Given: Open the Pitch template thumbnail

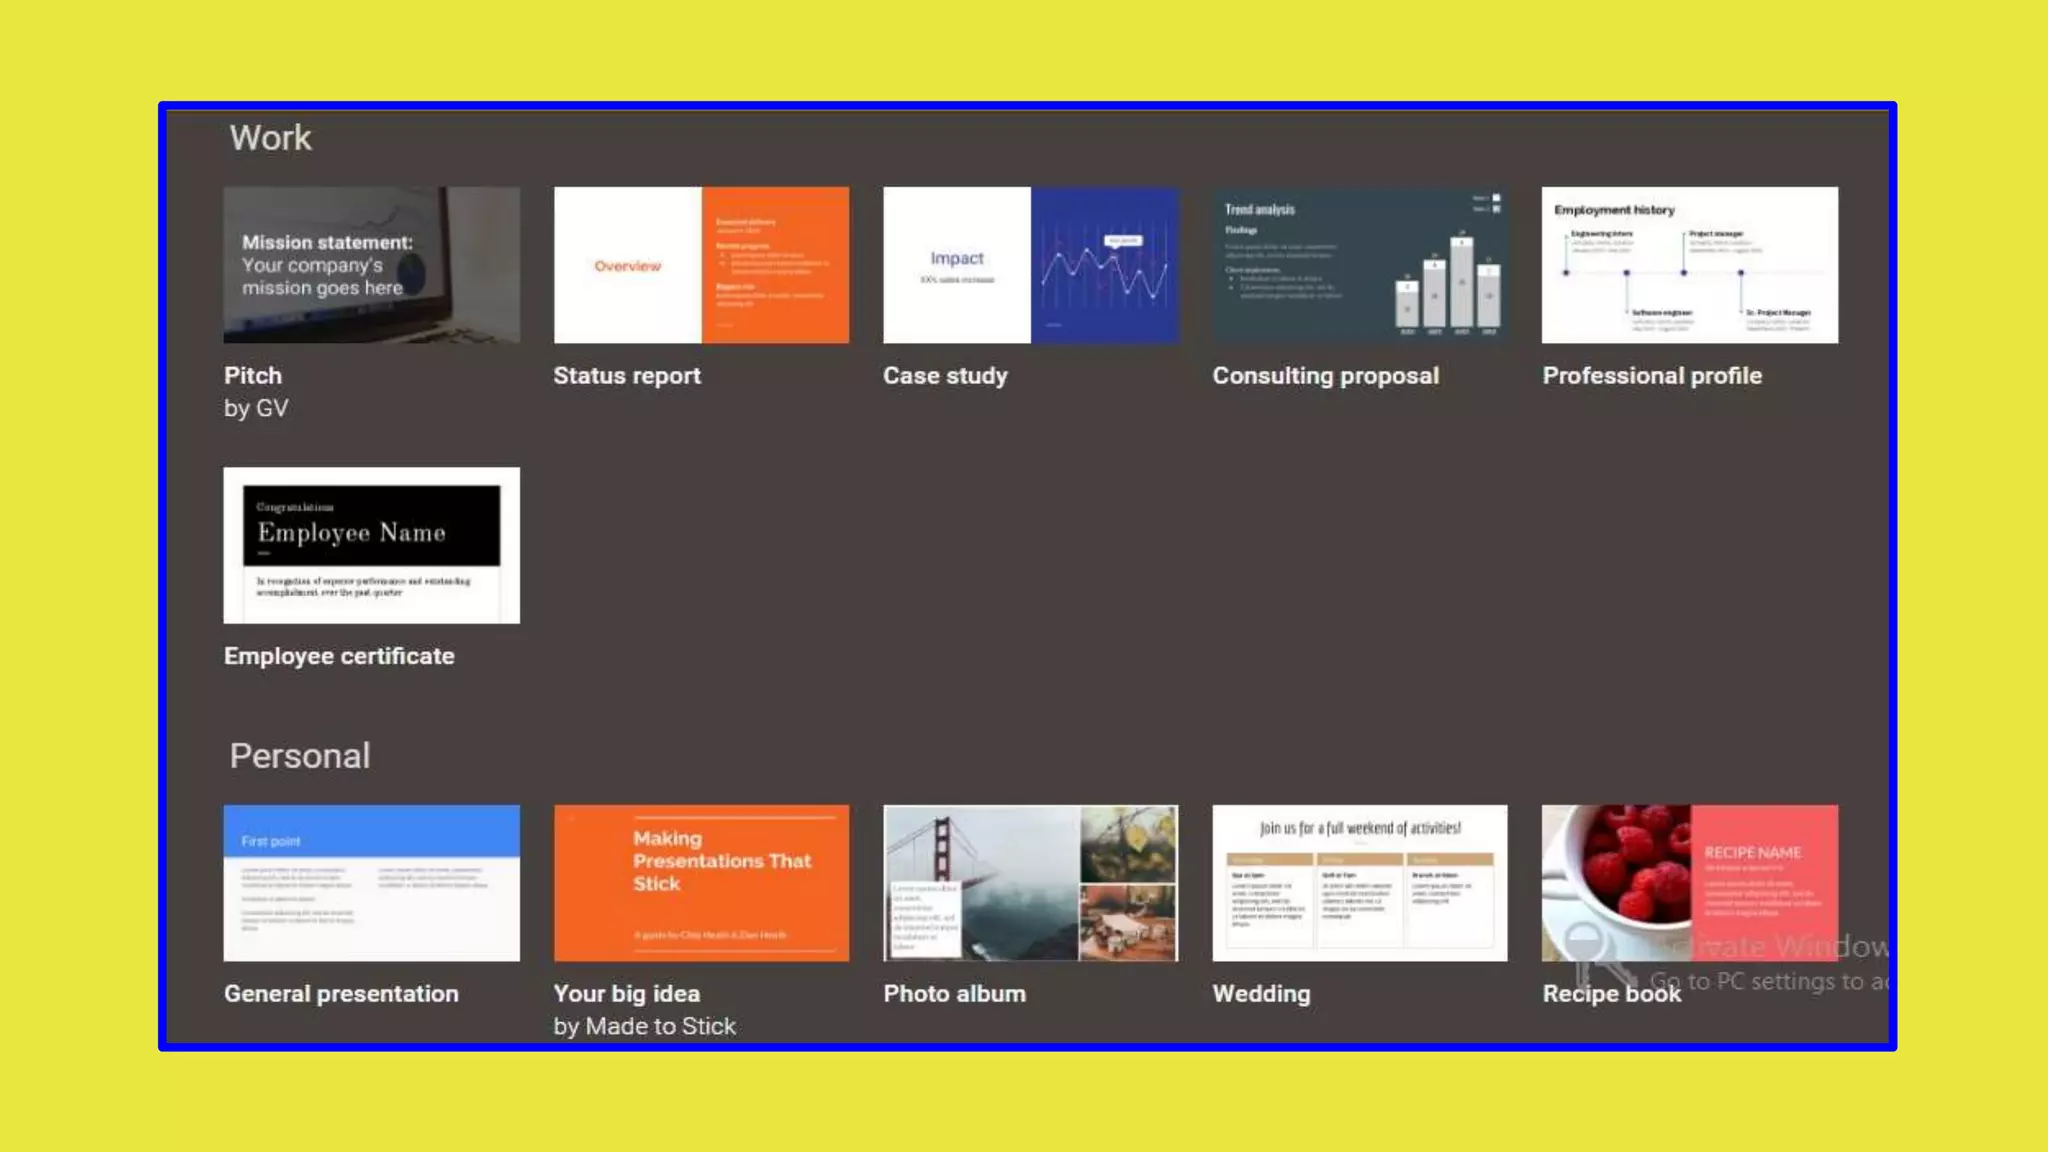Looking at the screenshot, I should (x=371, y=265).
